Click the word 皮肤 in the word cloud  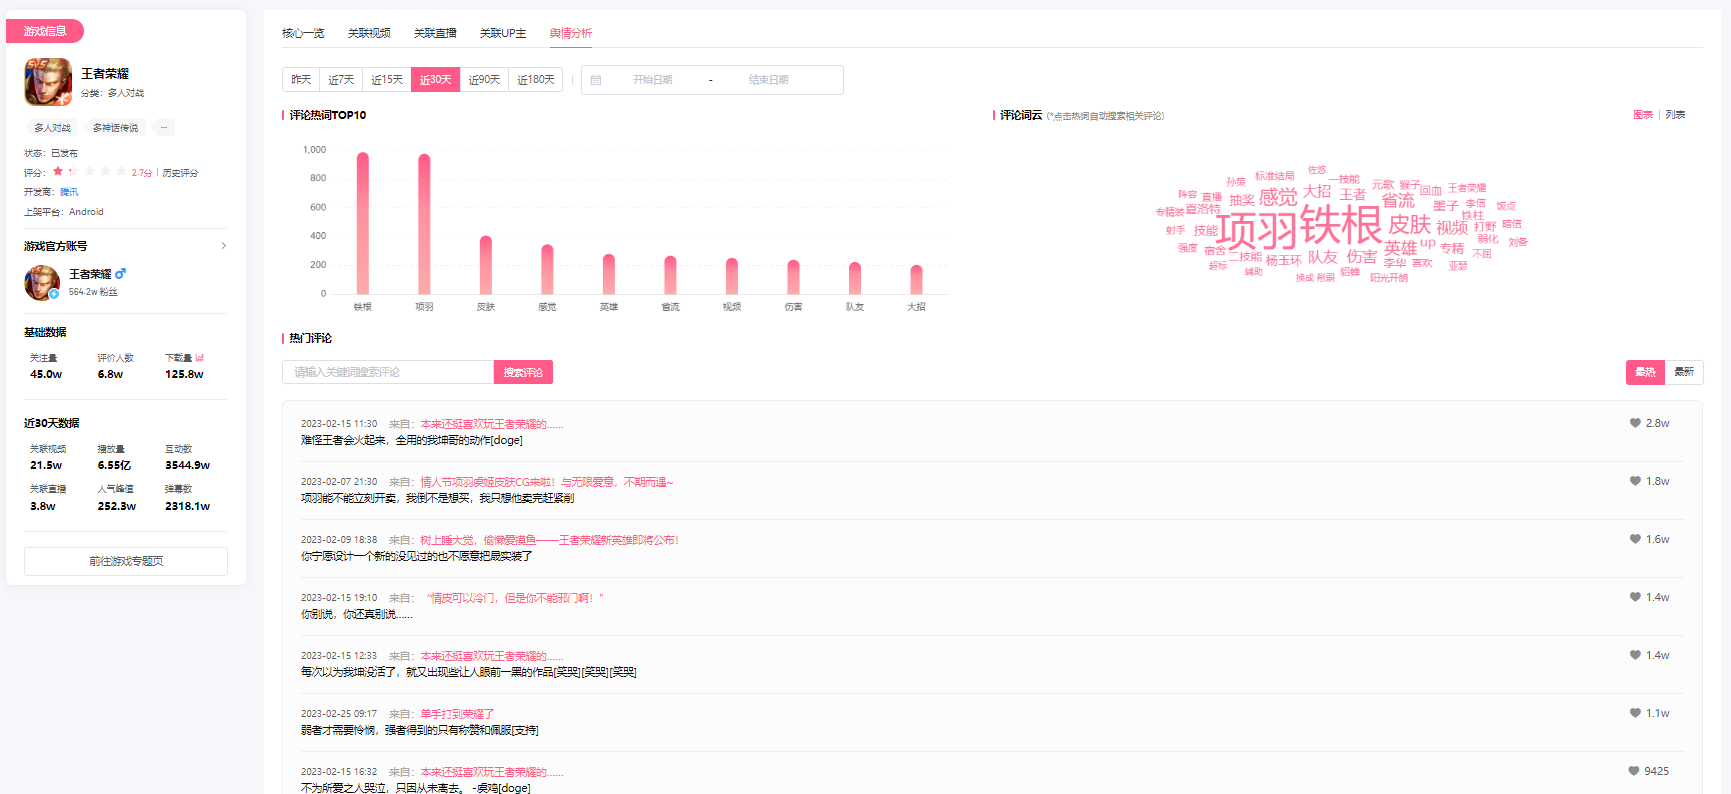(x=1410, y=224)
